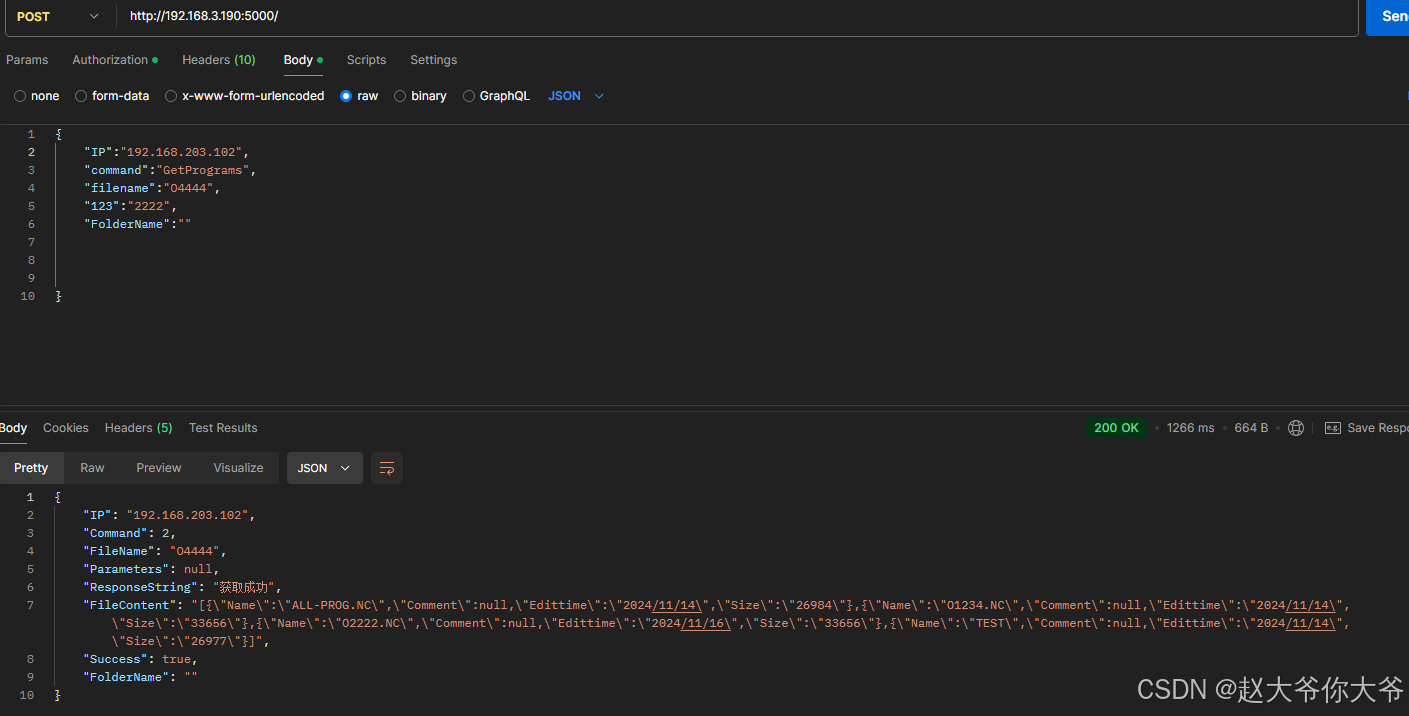1409x716 pixels.
Task: Toggle the wrap lines icon
Action: click(x=387, y=468)
